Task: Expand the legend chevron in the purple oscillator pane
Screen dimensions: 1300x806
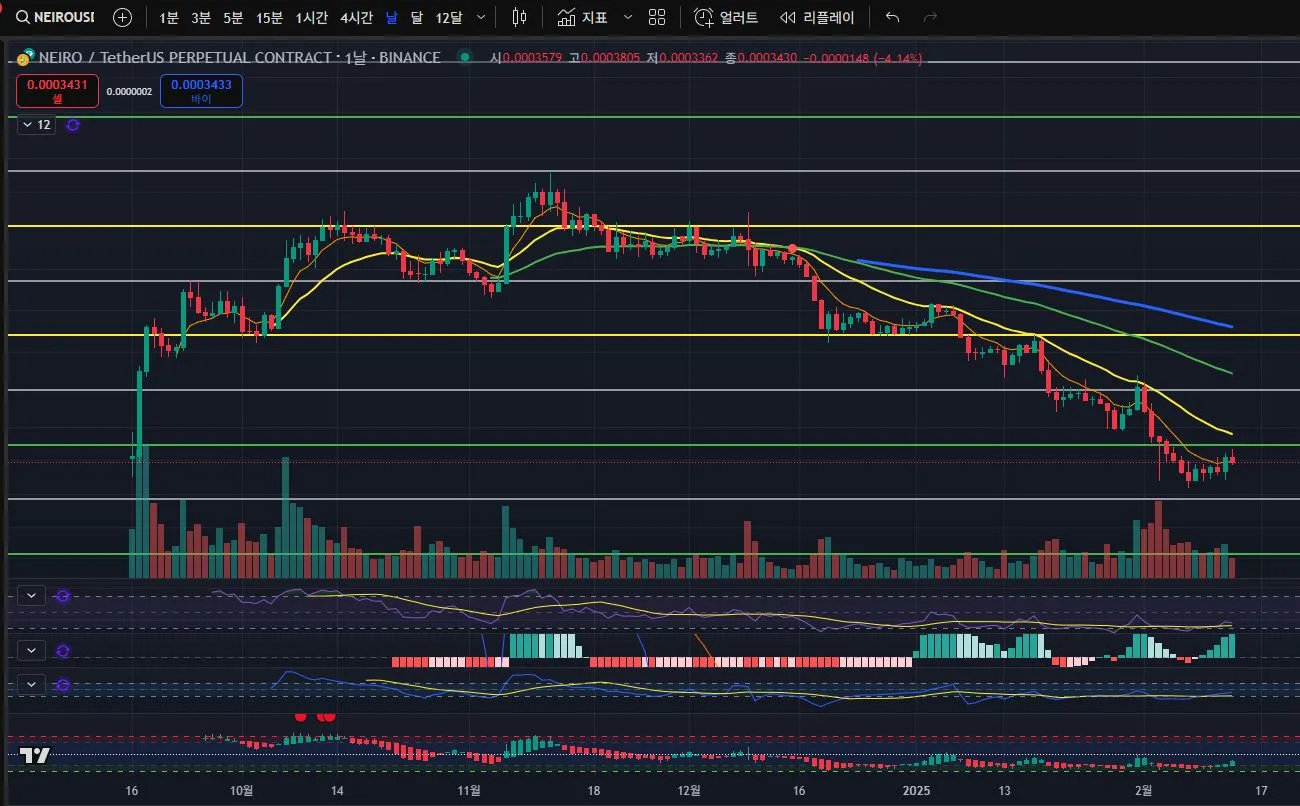Action: pos(32,595)
